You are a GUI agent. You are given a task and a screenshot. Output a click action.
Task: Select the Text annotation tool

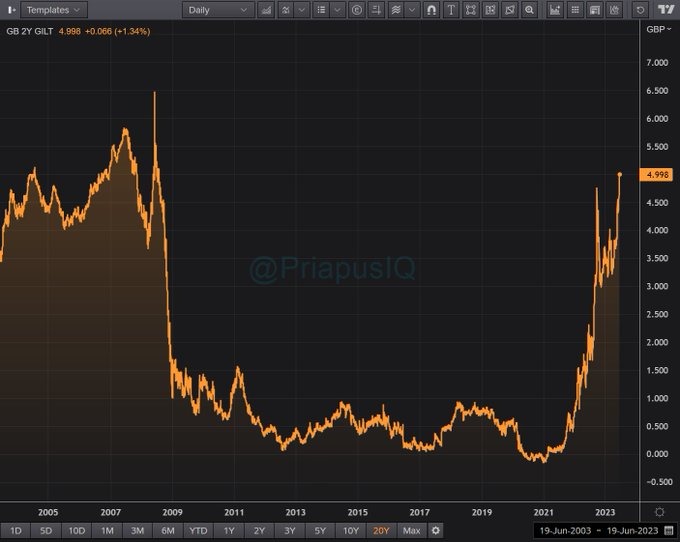click(451, 10)
